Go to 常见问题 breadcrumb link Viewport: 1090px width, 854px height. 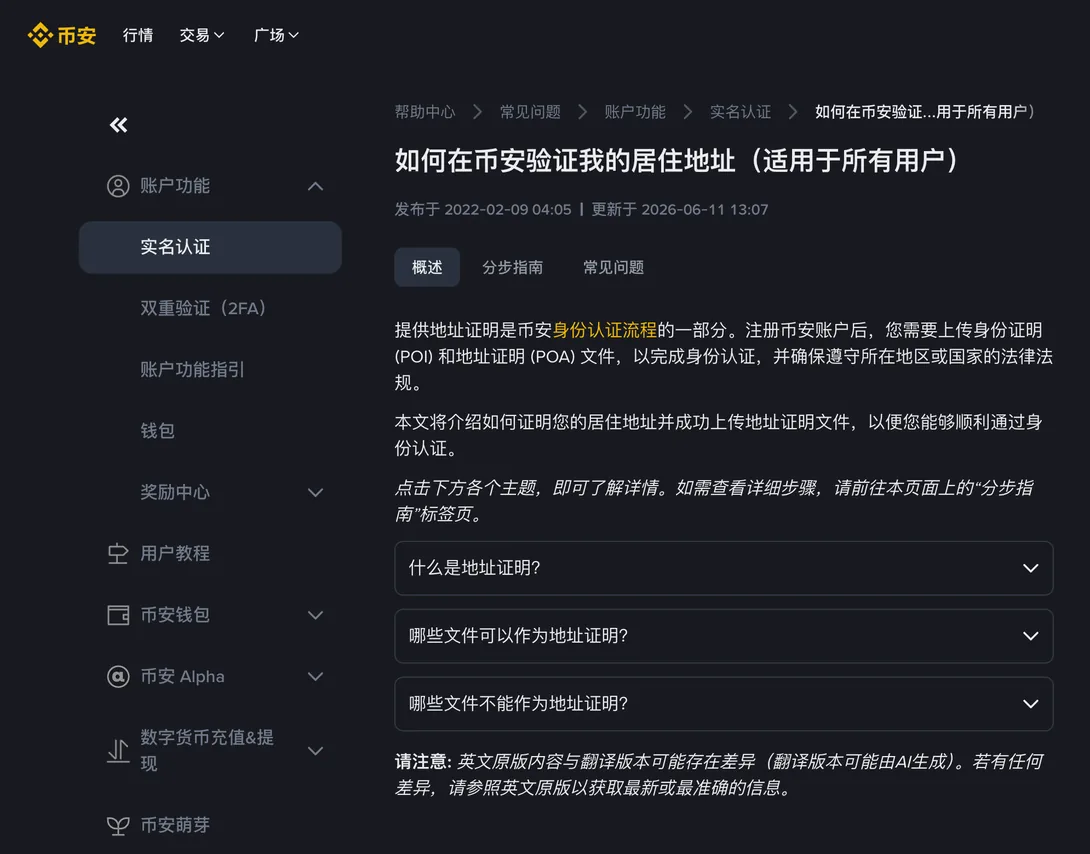point(530,112)
